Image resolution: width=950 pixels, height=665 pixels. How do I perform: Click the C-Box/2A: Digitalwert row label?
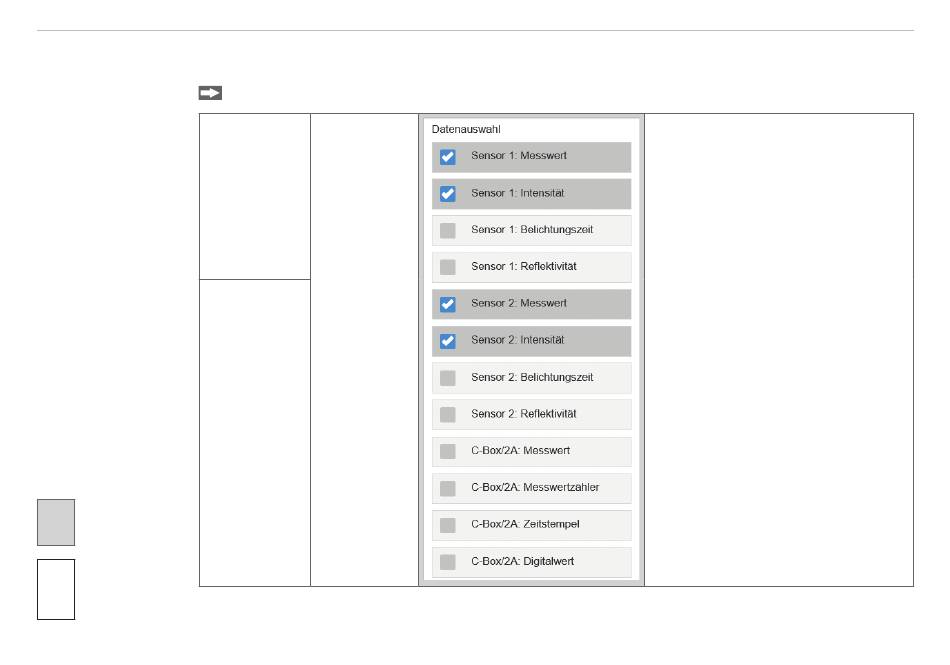[x=523, y=561]
